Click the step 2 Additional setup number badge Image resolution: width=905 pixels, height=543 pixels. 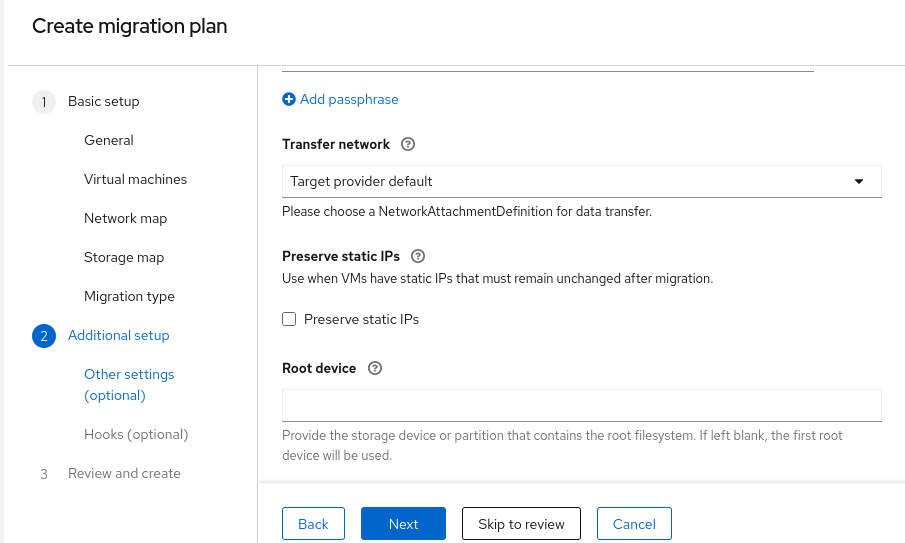pos(44,336)
